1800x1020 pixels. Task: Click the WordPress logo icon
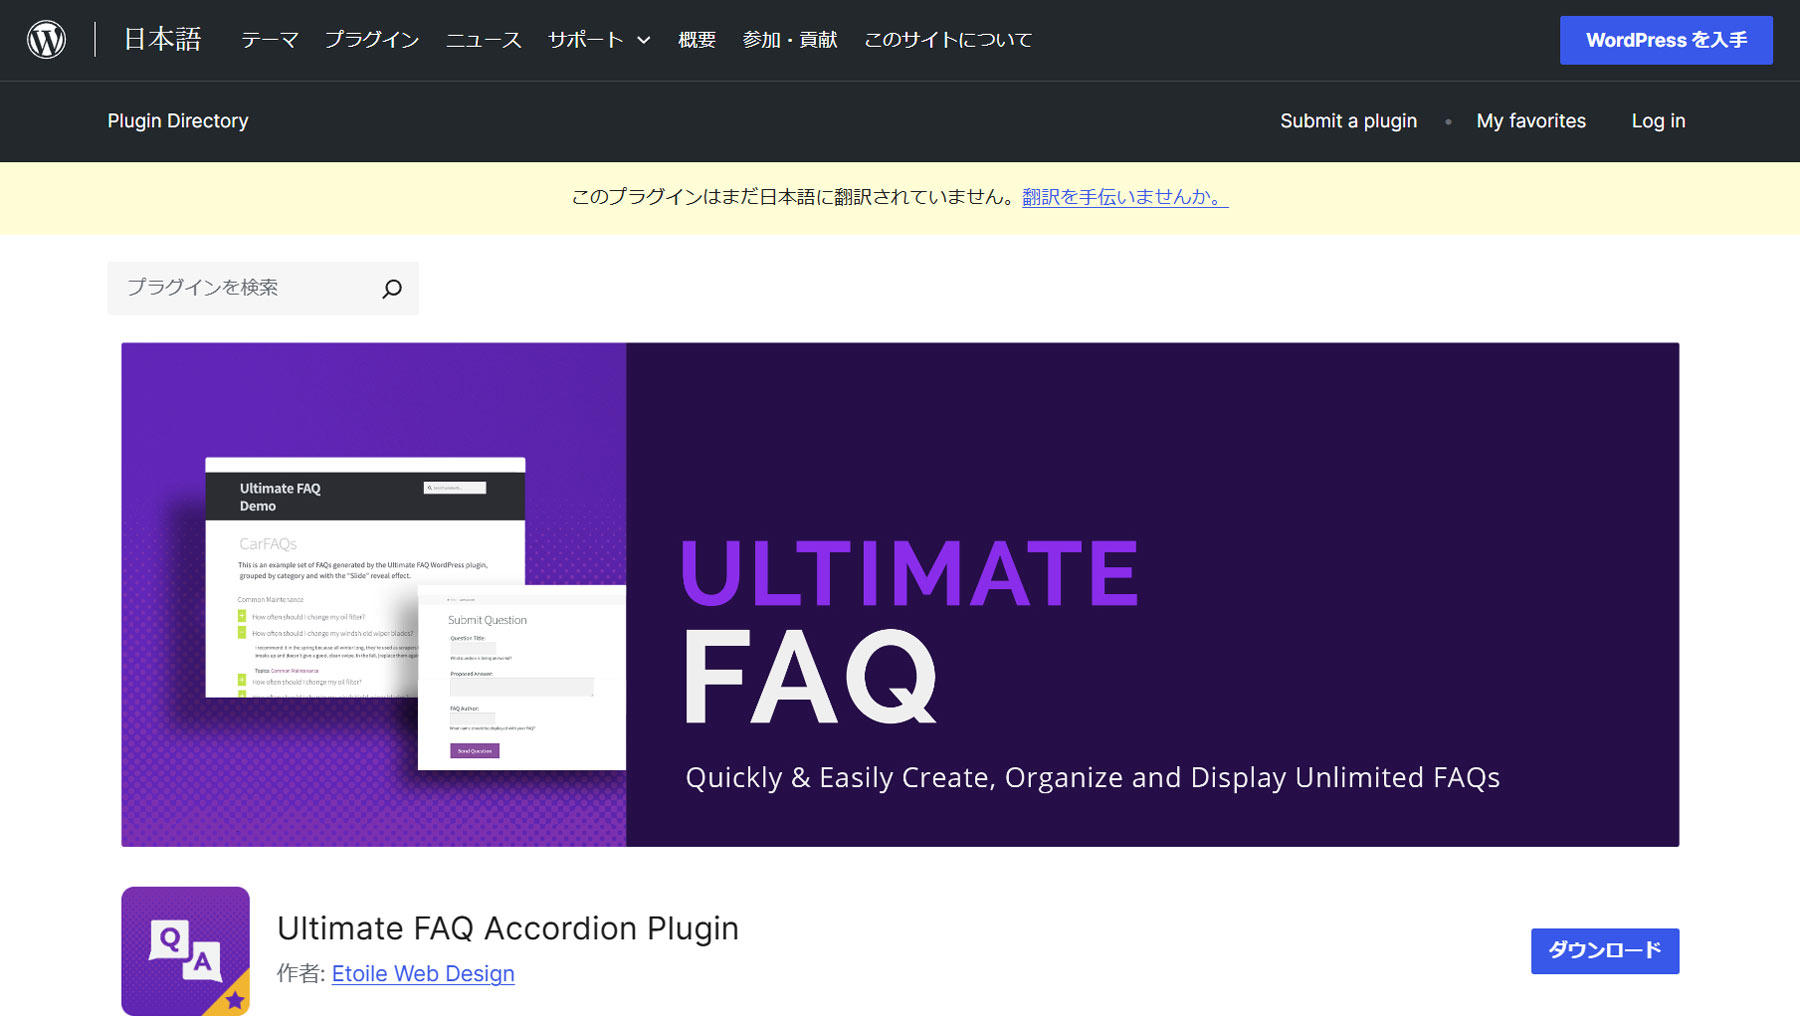47,40
